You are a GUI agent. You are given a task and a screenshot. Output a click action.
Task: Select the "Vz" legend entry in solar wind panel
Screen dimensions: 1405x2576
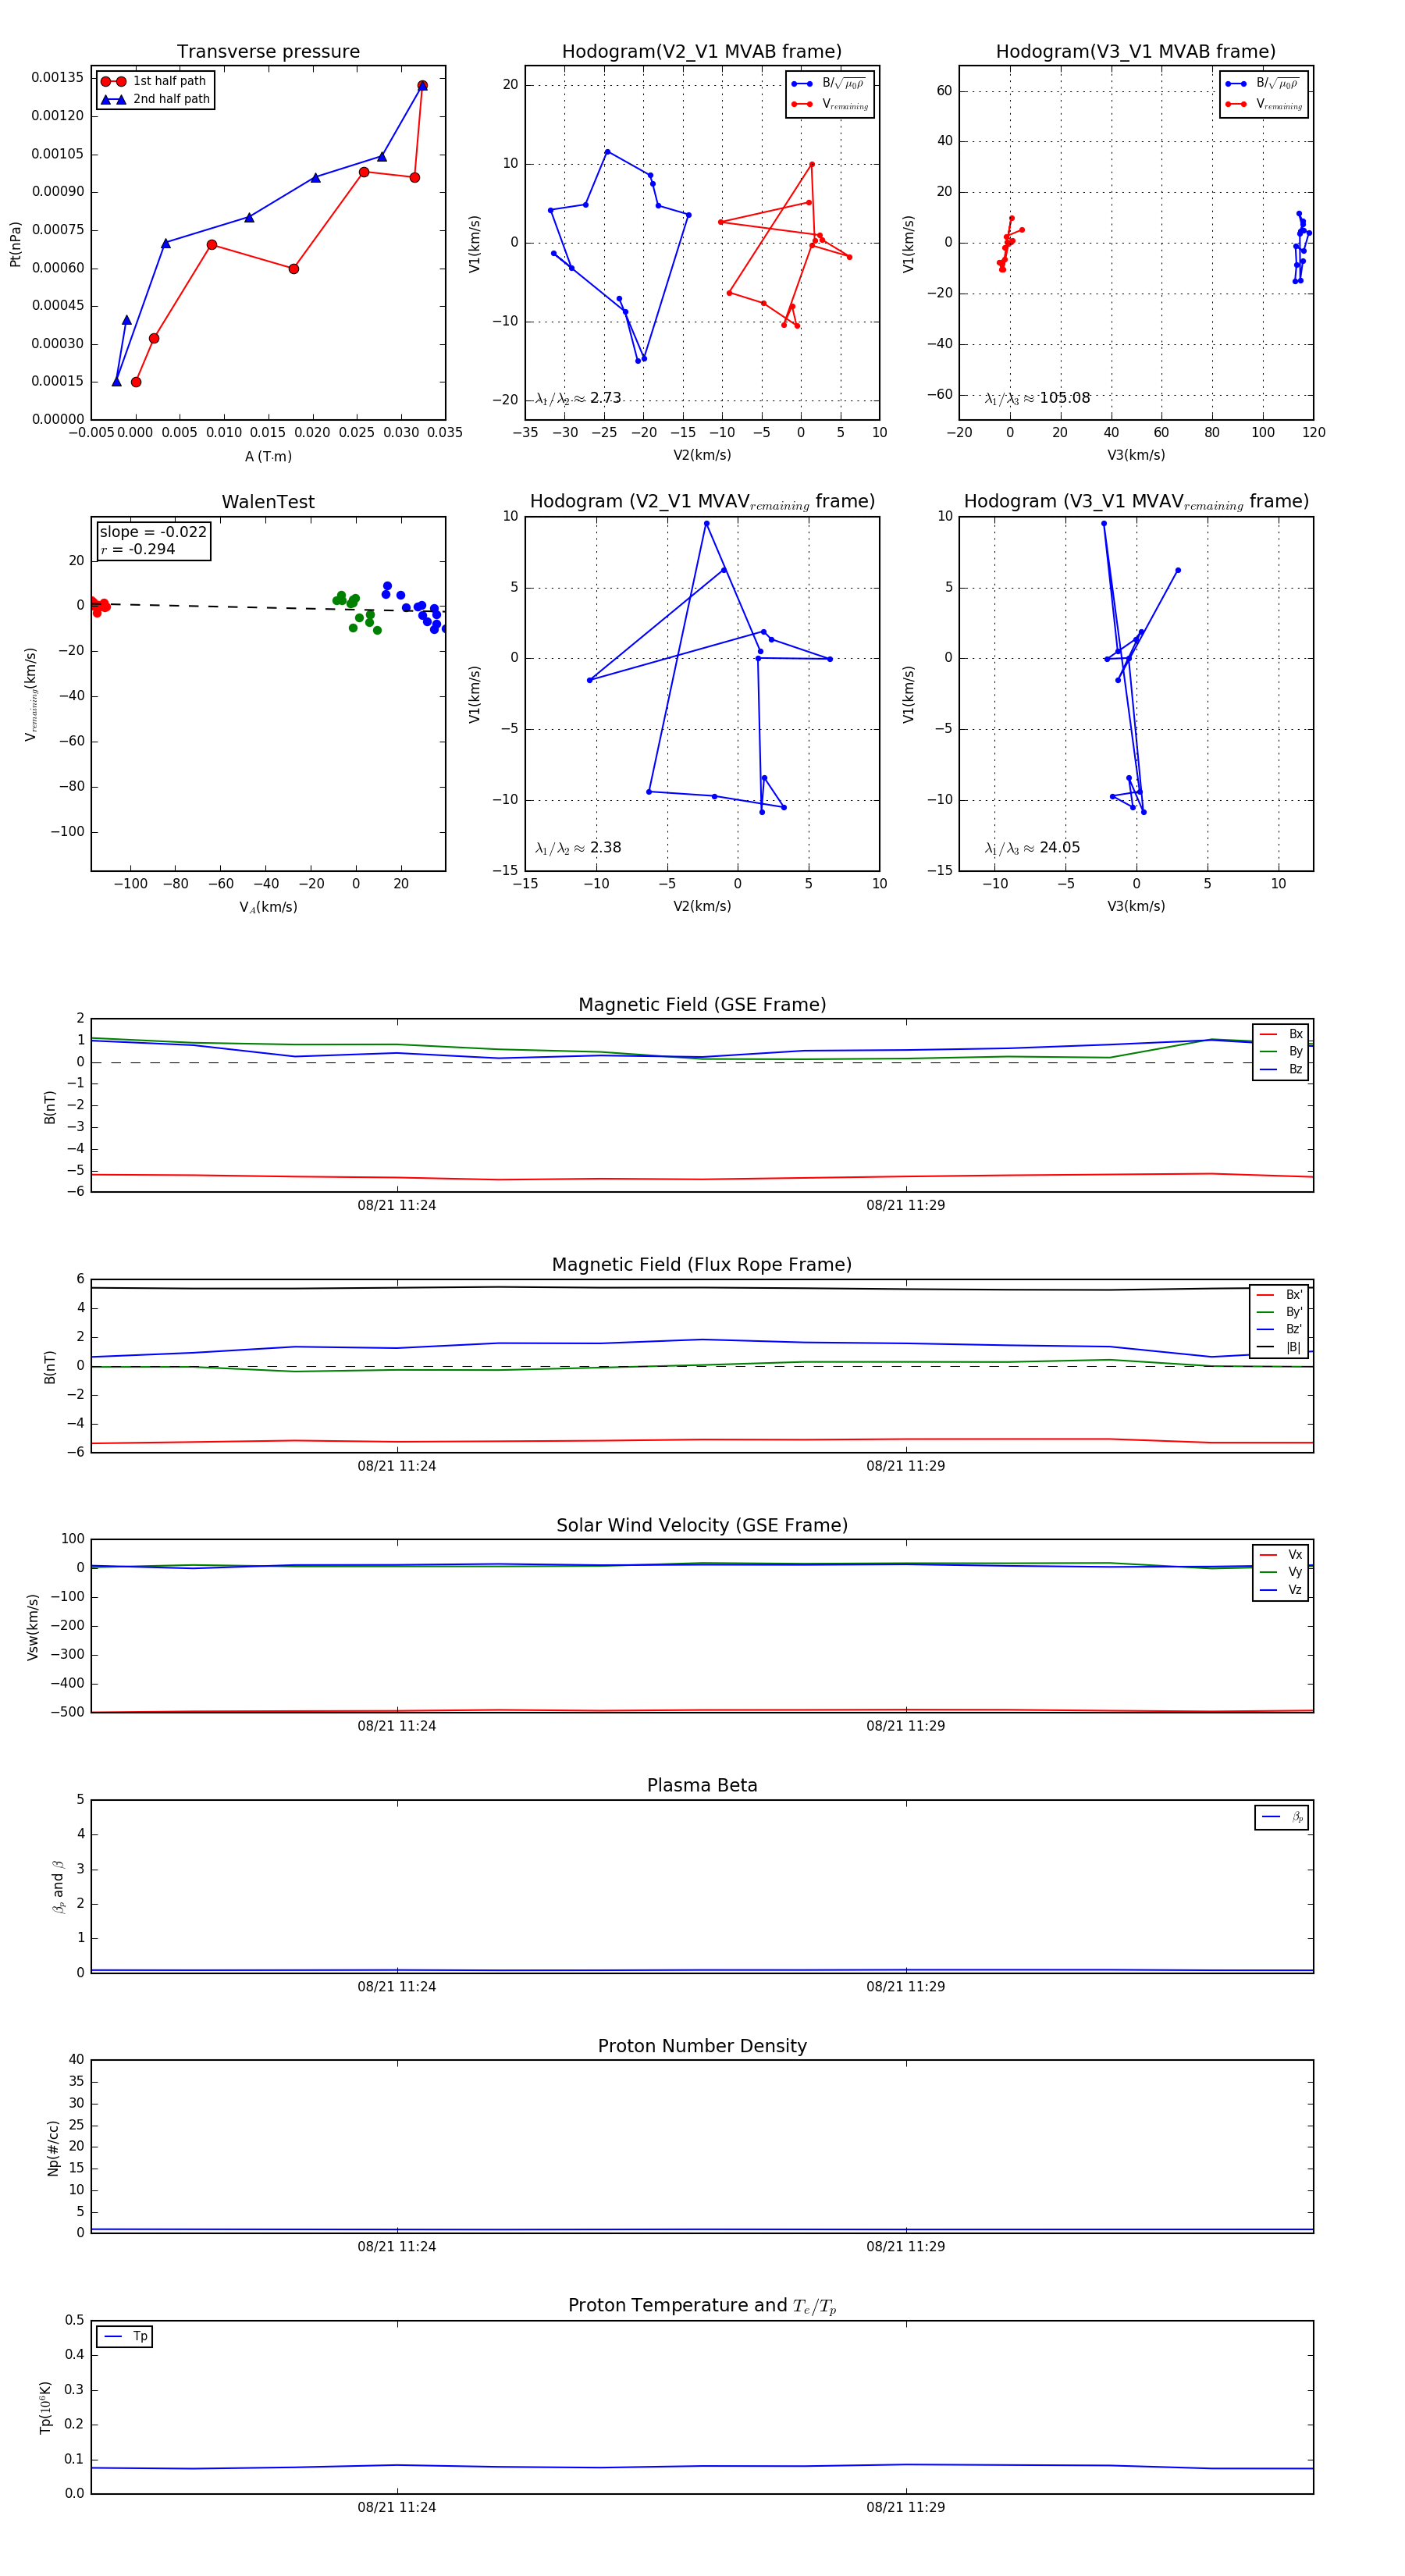pos(1281,1590)
